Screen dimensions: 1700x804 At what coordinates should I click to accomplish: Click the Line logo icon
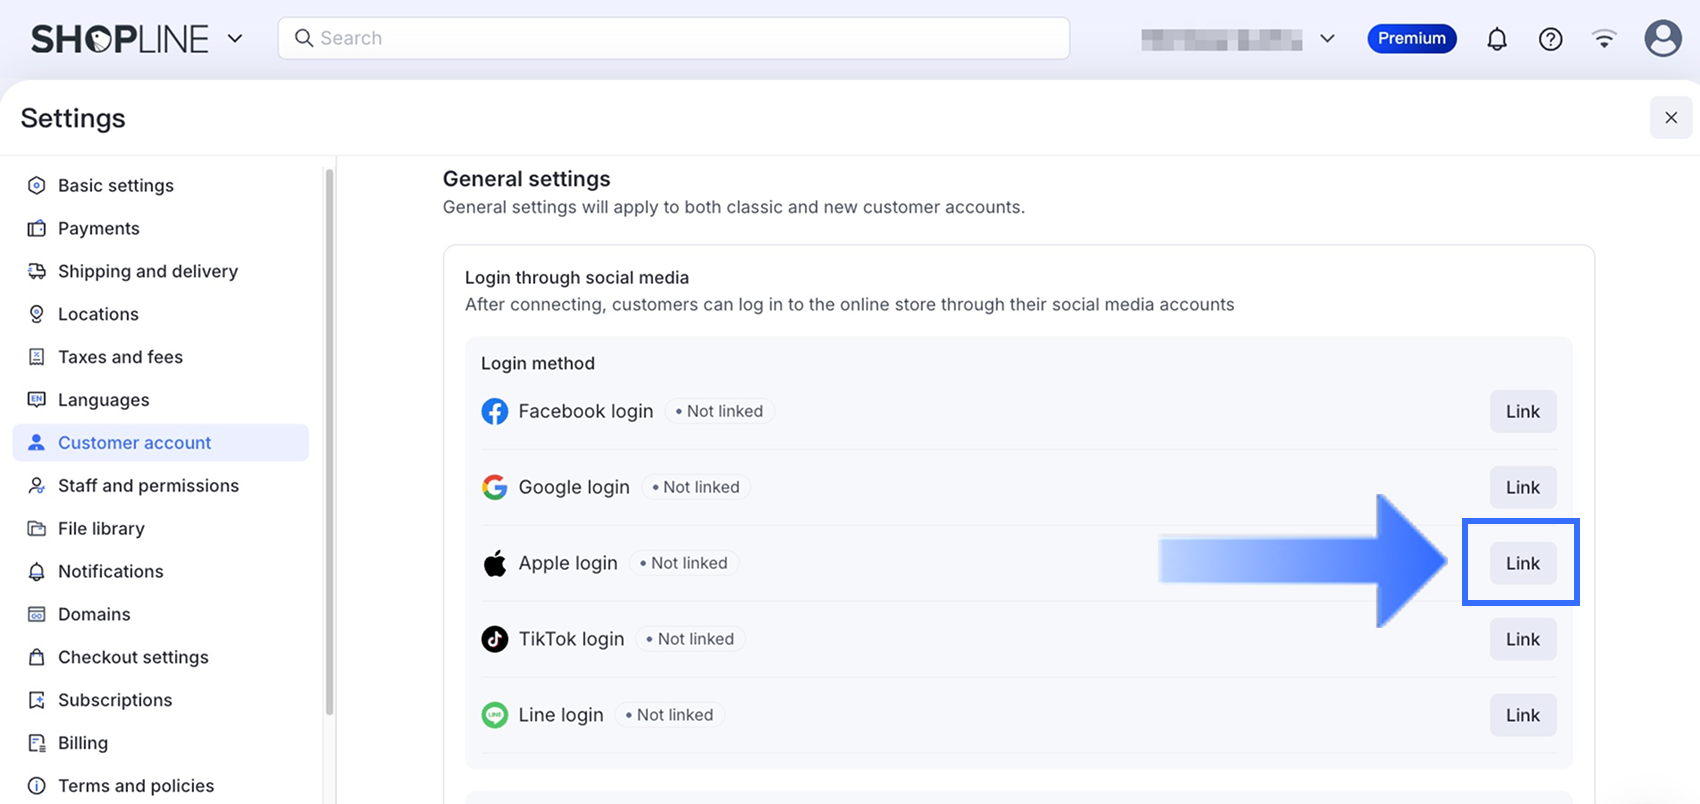[x=494, y=715]
